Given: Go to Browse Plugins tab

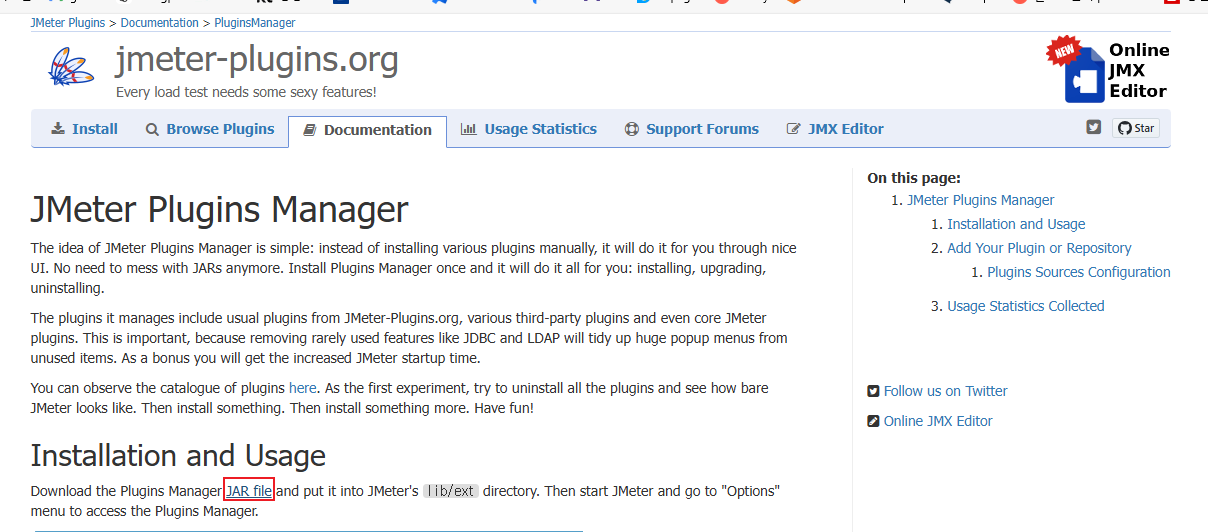Looking at the screenshot, I should pyautogui.click(x=209, y=129).
